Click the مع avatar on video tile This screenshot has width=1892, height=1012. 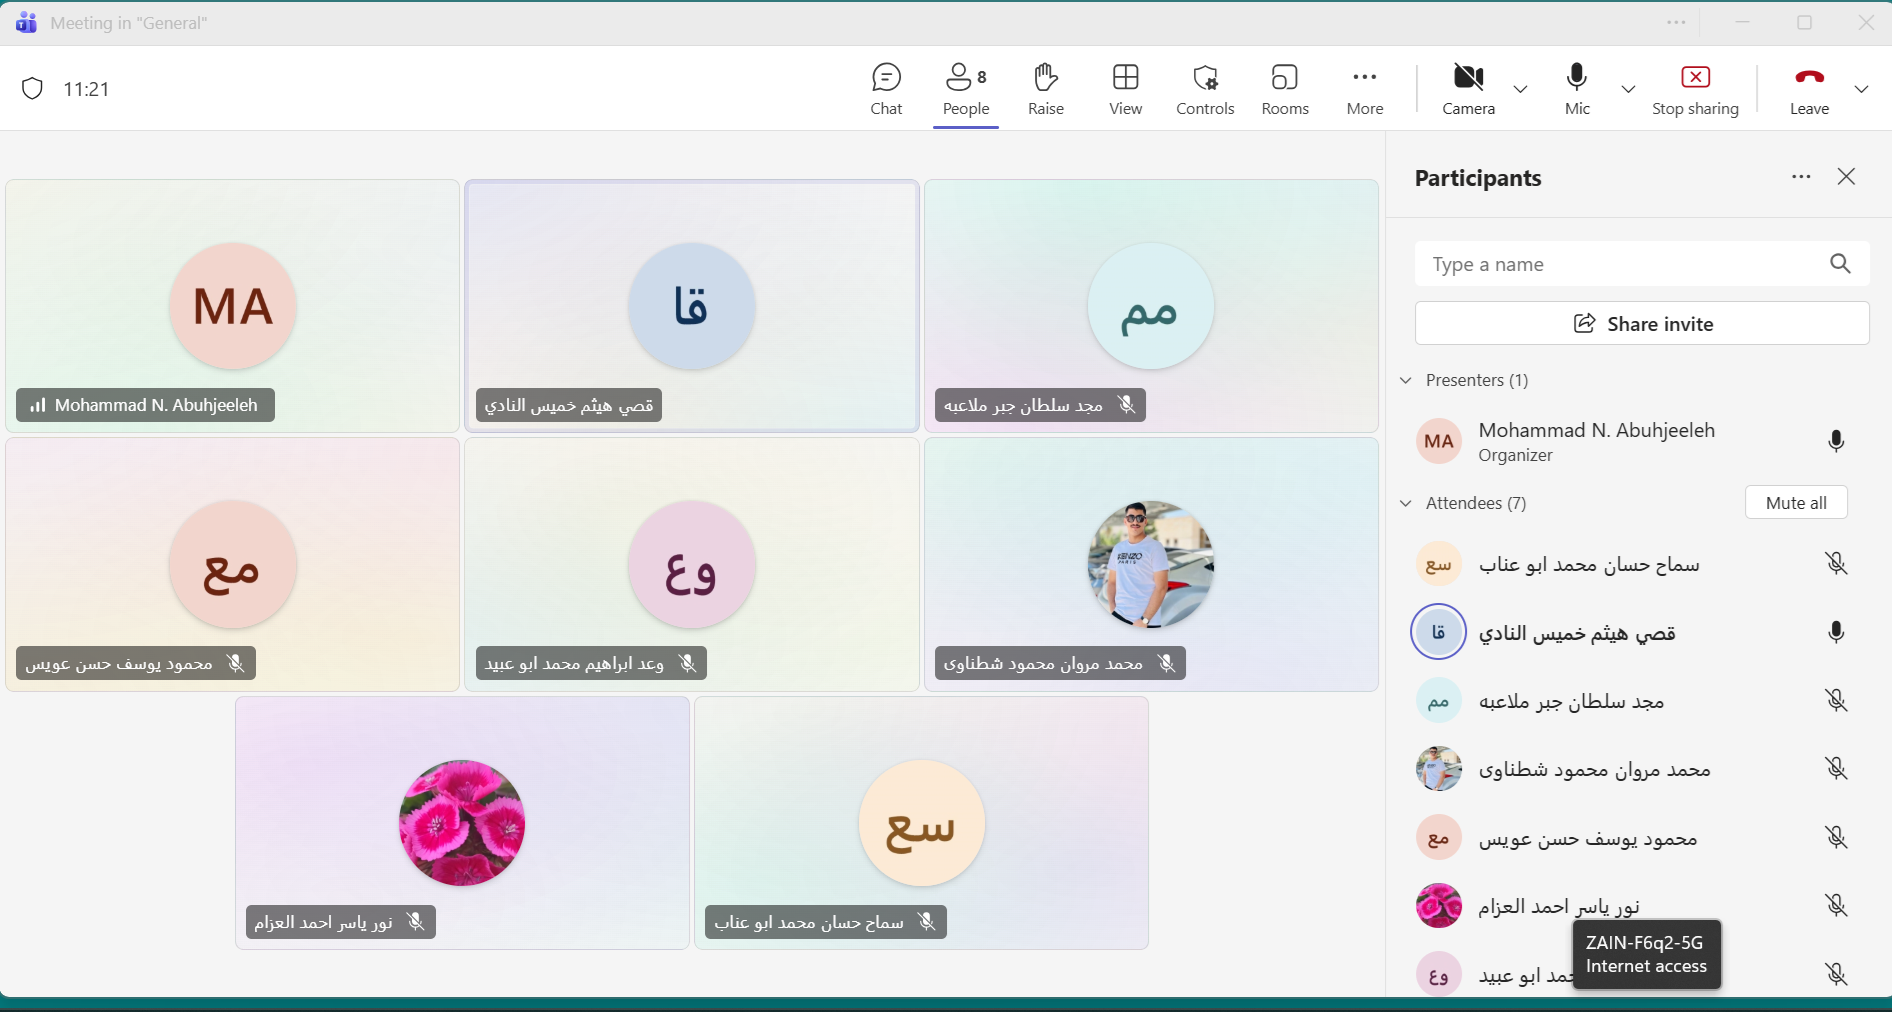click(232, 565)
